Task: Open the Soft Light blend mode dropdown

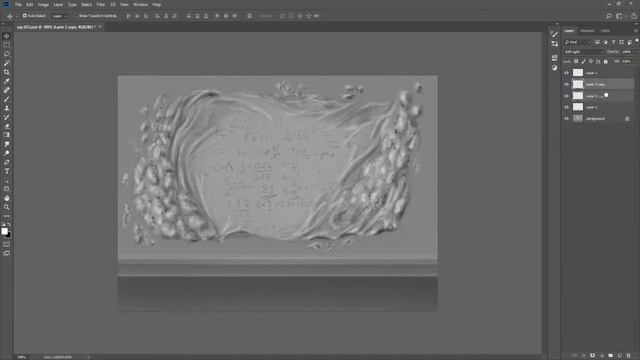Action: coord(583,52)
